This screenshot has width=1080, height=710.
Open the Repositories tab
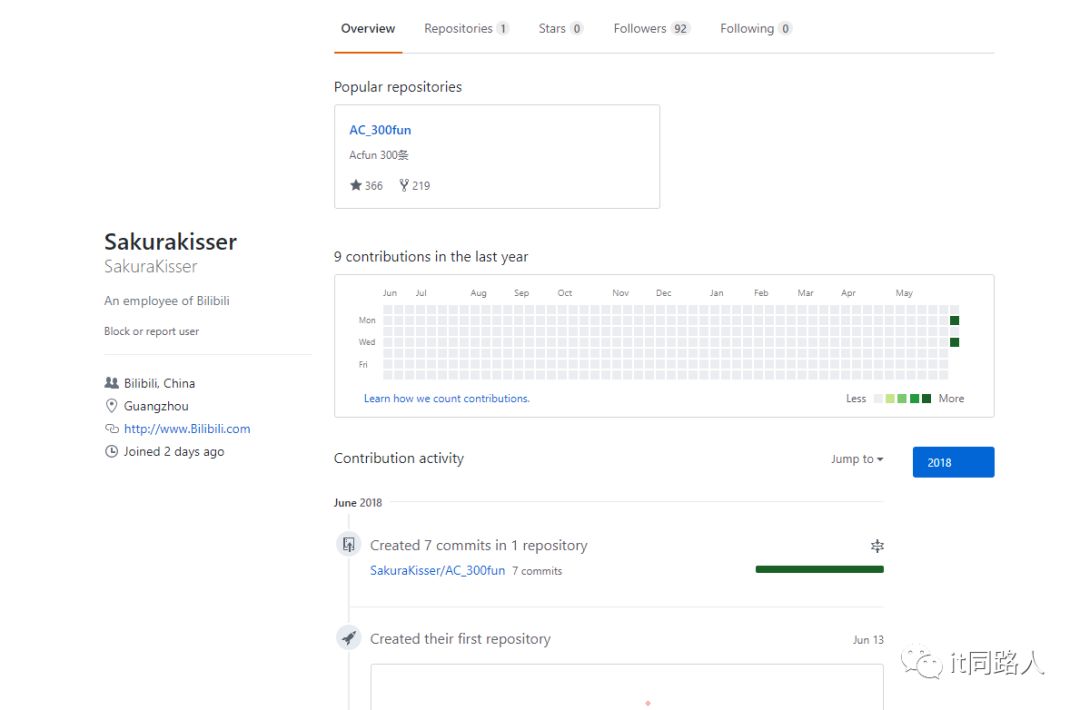466,28
